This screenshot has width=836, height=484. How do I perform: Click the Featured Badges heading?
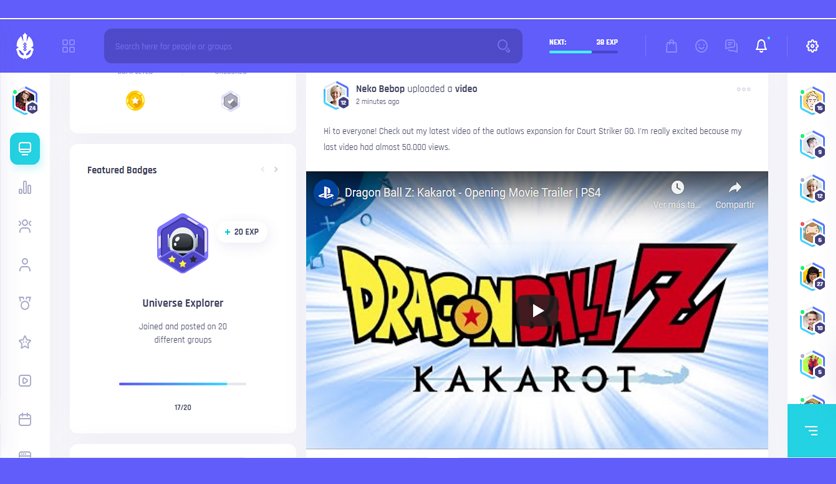tap(122, 170)
